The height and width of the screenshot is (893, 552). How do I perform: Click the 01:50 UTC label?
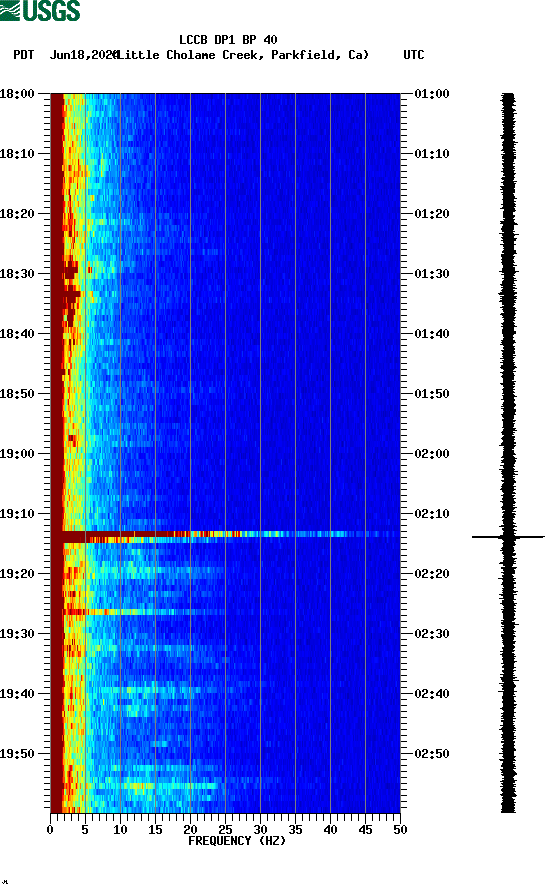[x=432, y=394]
